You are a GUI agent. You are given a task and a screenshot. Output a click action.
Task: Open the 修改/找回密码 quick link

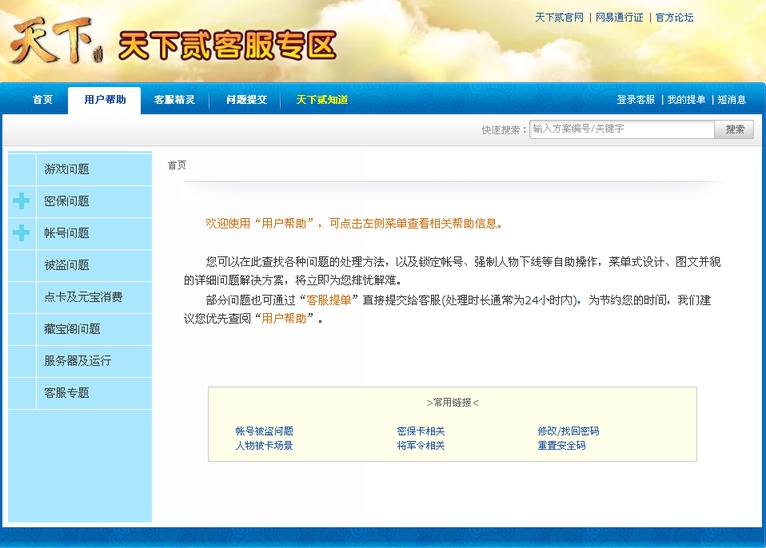click(x=568, y=432)
